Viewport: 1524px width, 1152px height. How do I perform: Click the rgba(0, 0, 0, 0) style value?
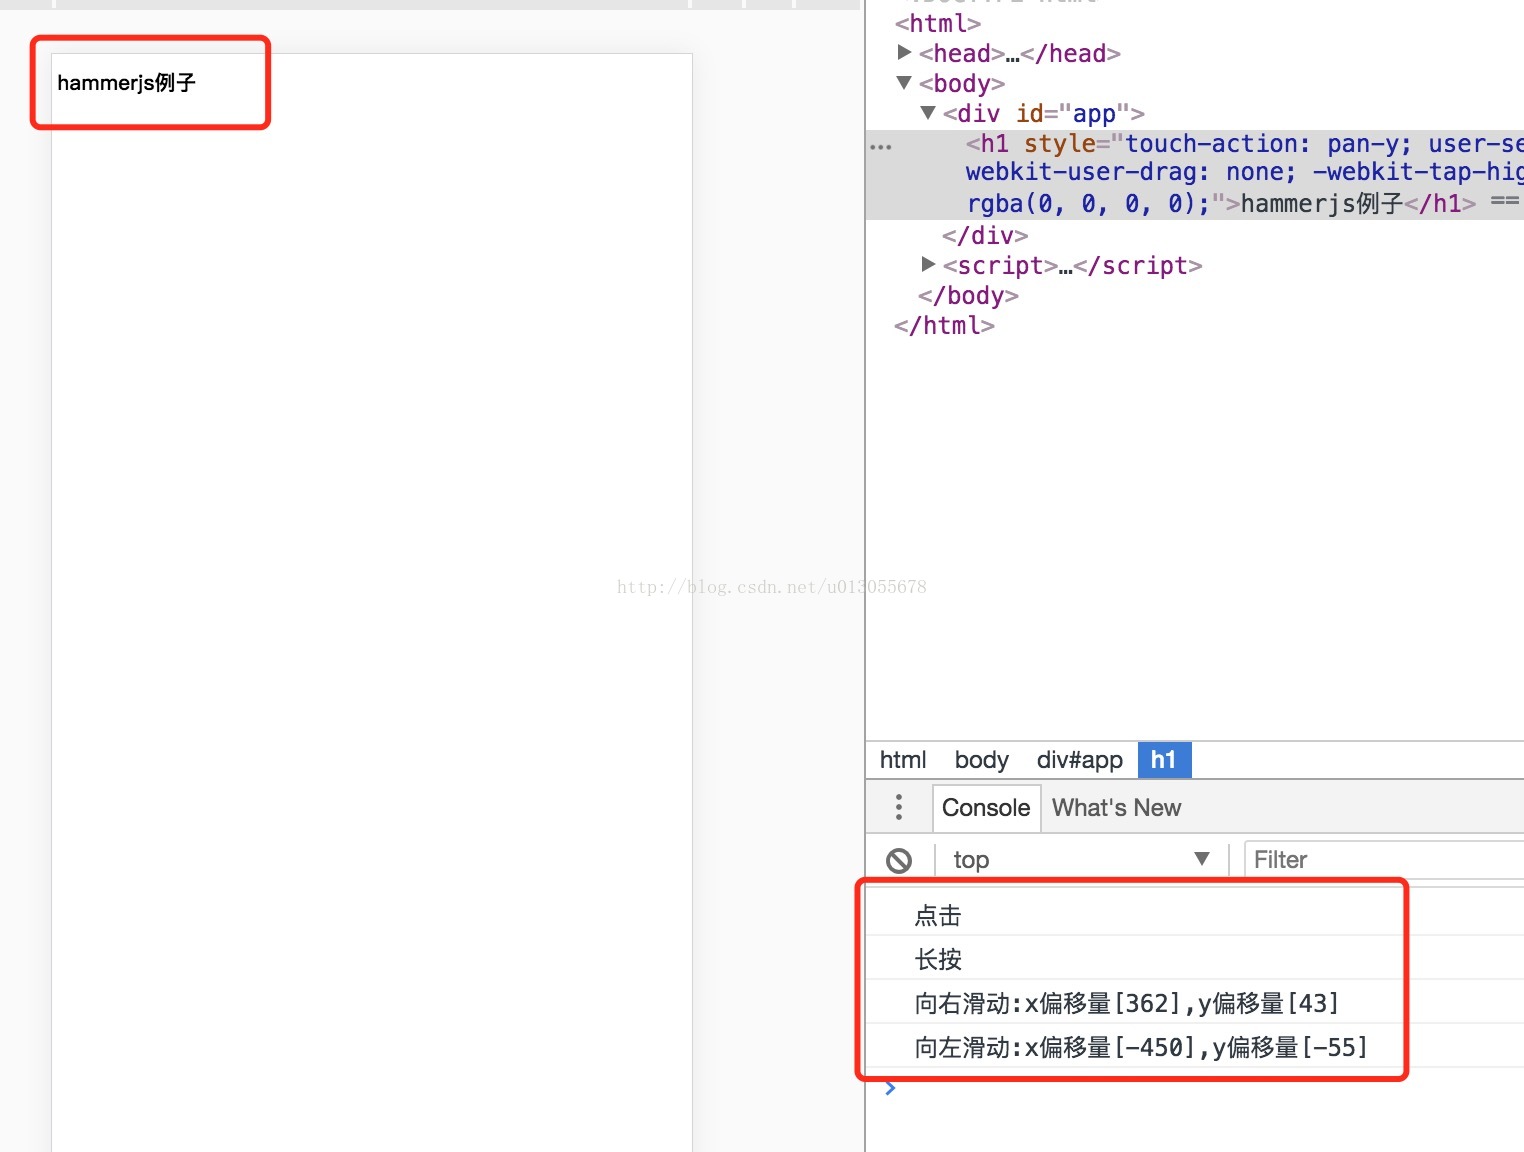tap(1080, 204)
